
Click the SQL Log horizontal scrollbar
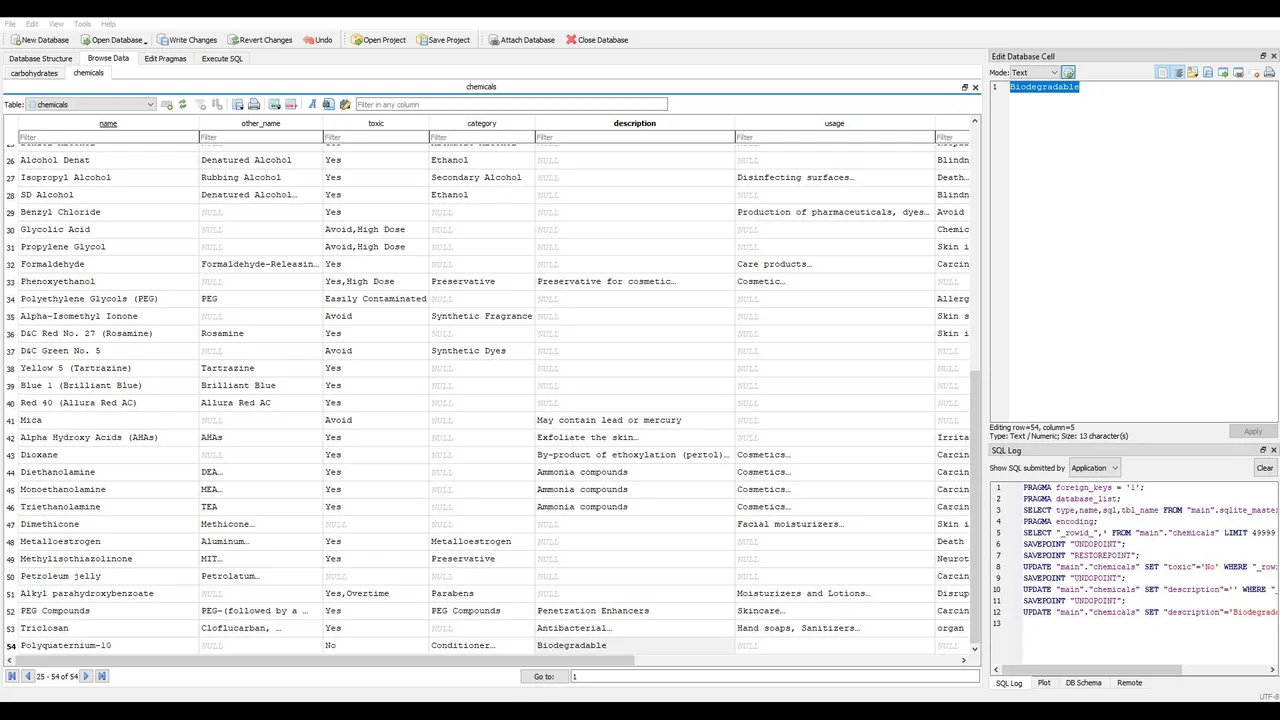point(1090,670)
